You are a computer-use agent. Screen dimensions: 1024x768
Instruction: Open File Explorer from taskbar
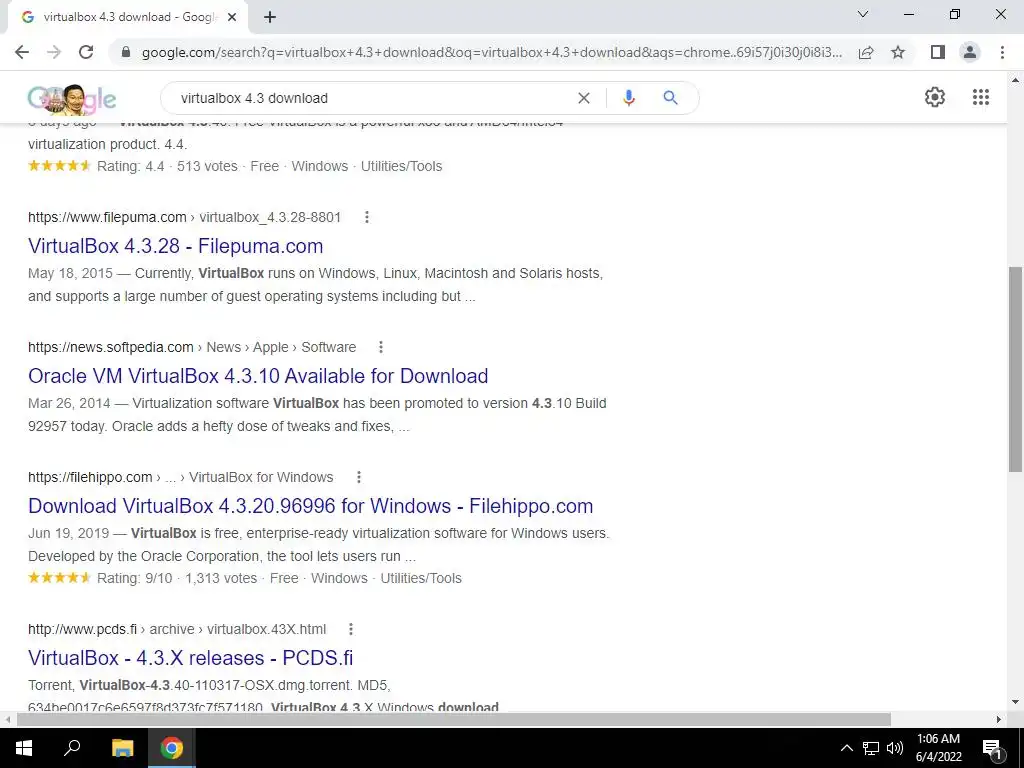pyautogui.click(x=122, y=748)
